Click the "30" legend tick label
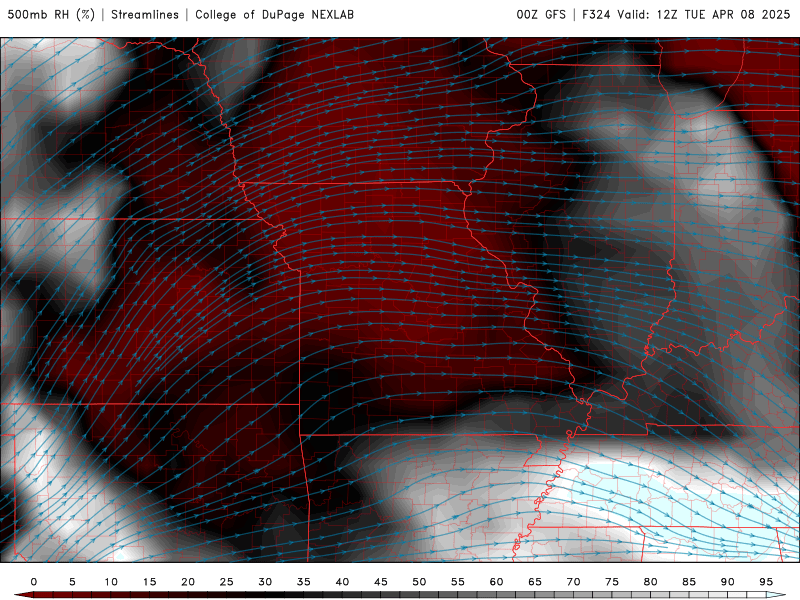 [x=265, y=582]
